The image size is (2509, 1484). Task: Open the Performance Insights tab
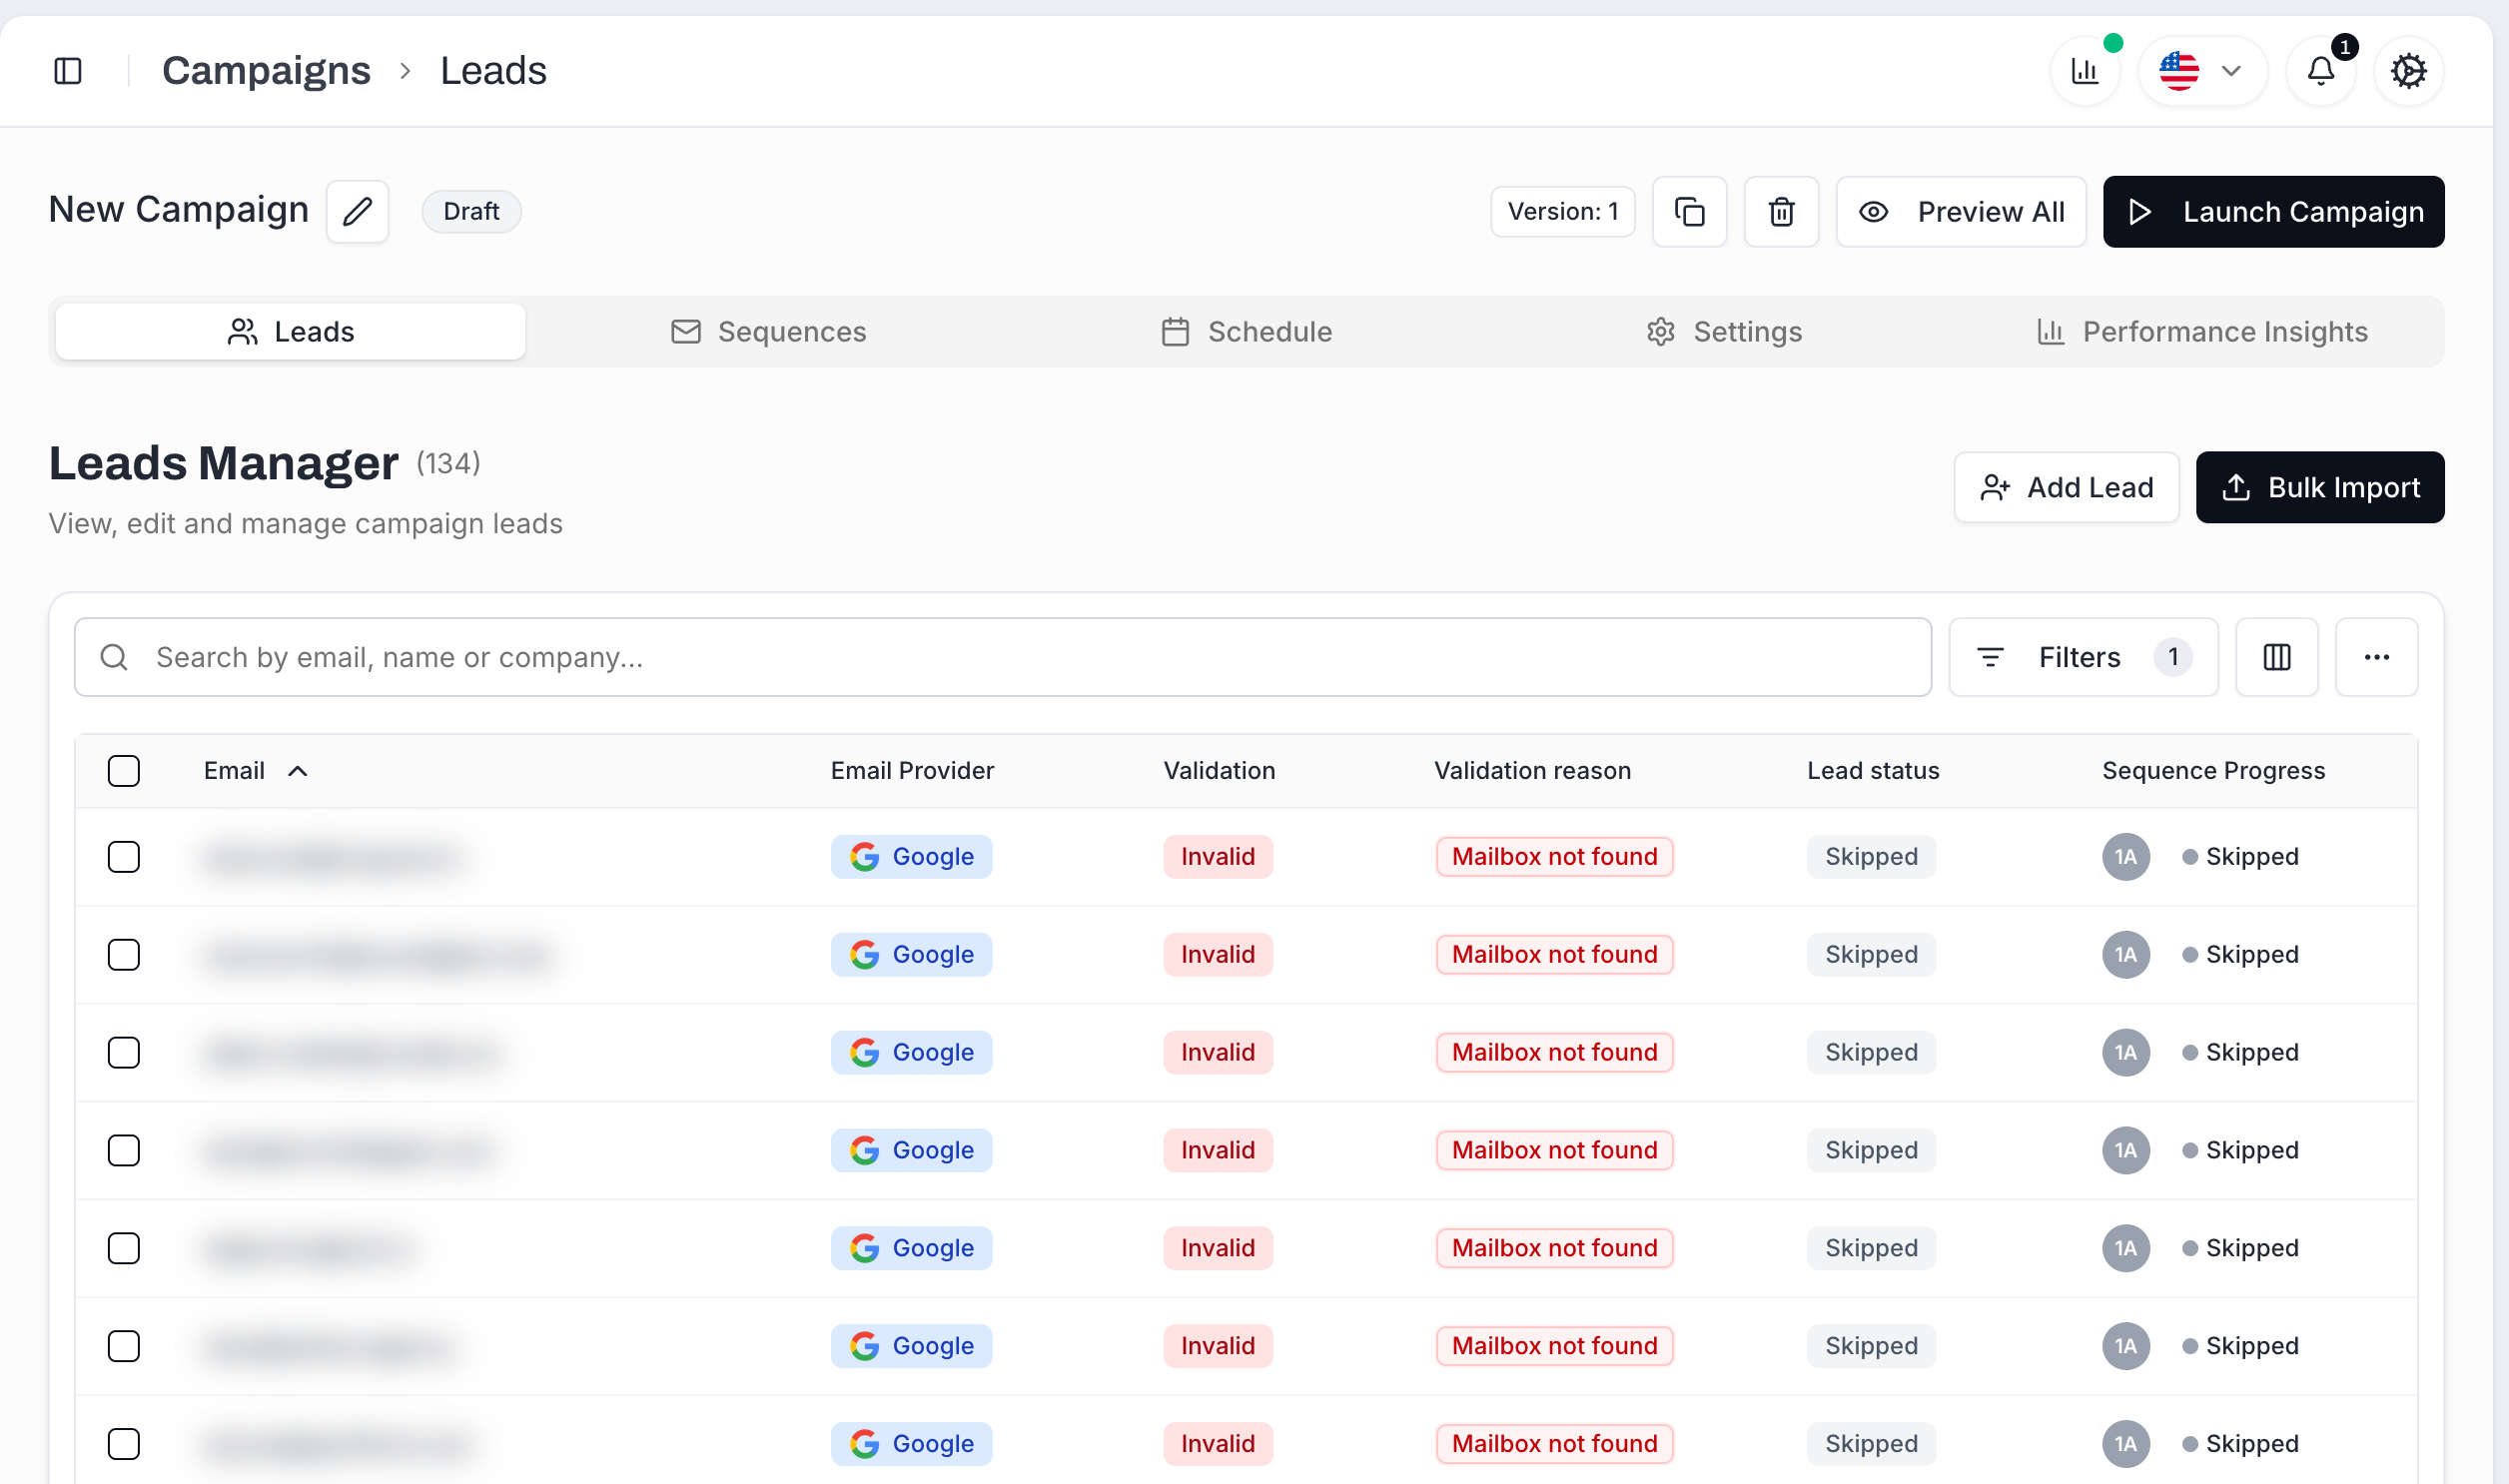[x=2202, y=331]
